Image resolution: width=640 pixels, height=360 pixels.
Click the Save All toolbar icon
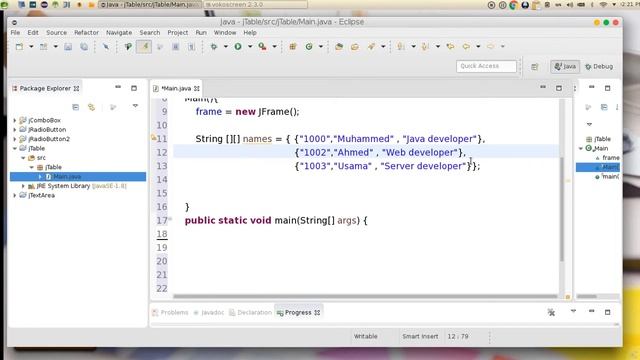coord(84,47)
